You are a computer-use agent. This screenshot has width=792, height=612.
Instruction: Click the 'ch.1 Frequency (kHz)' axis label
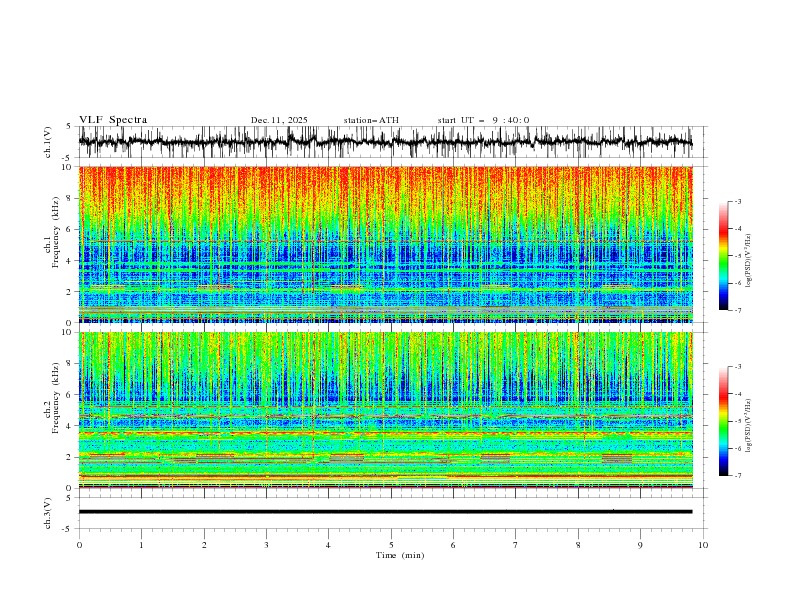pyautogui.click(x=52, y=230)
